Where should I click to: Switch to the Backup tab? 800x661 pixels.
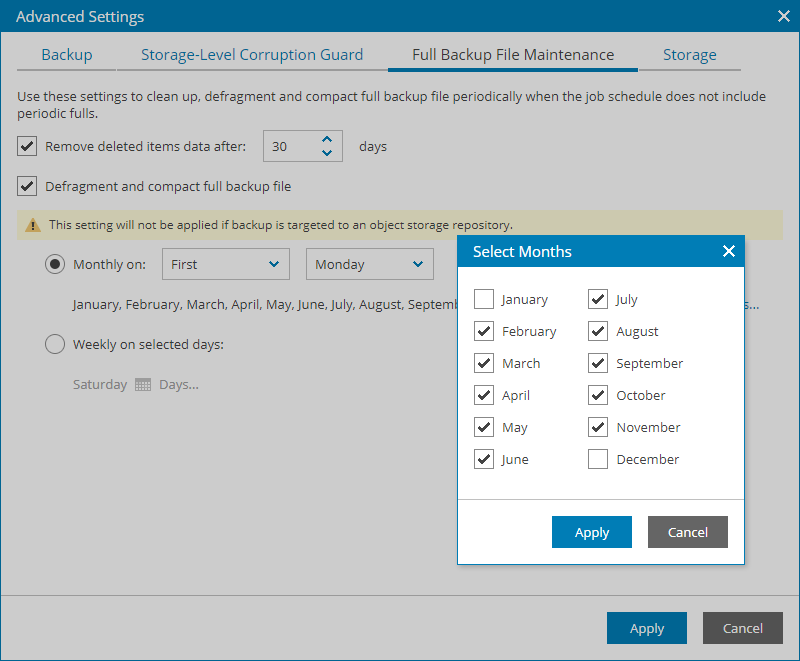pos(66,55)
